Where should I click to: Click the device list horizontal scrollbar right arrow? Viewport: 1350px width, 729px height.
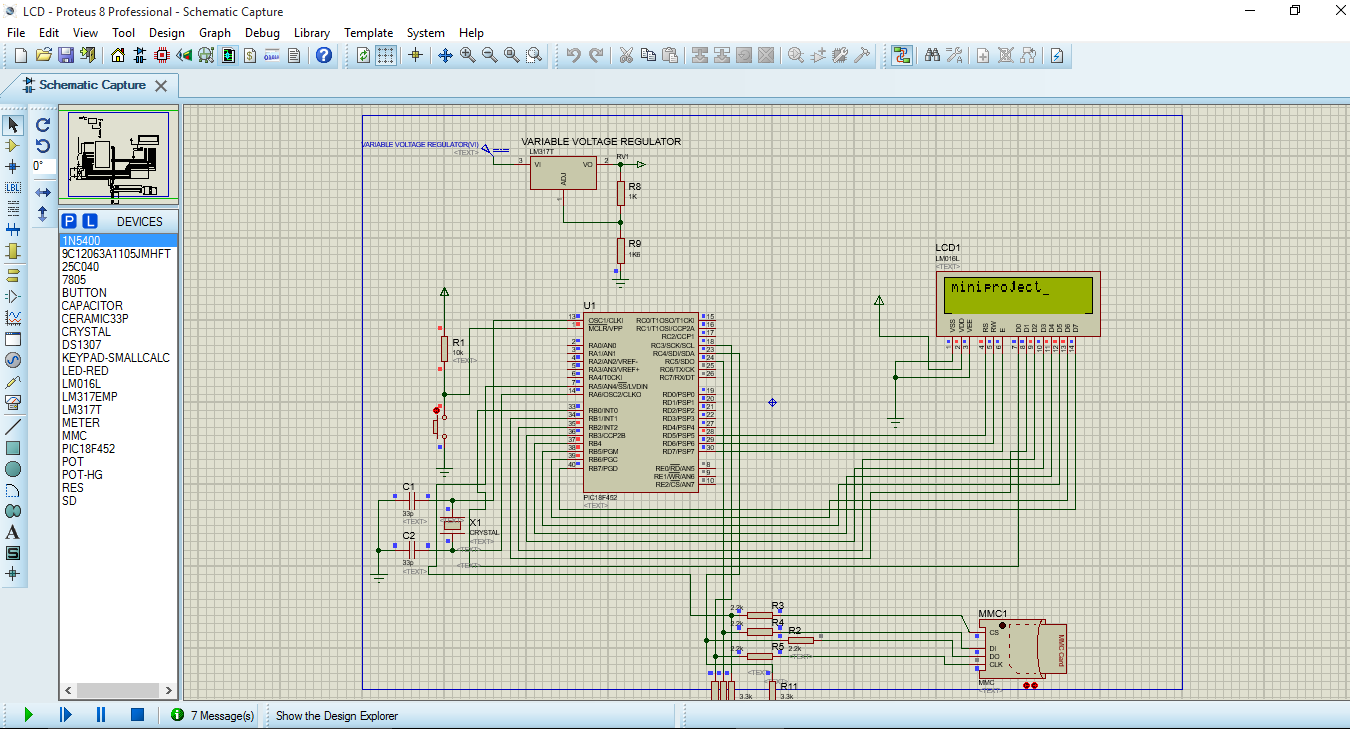point(168,690)
